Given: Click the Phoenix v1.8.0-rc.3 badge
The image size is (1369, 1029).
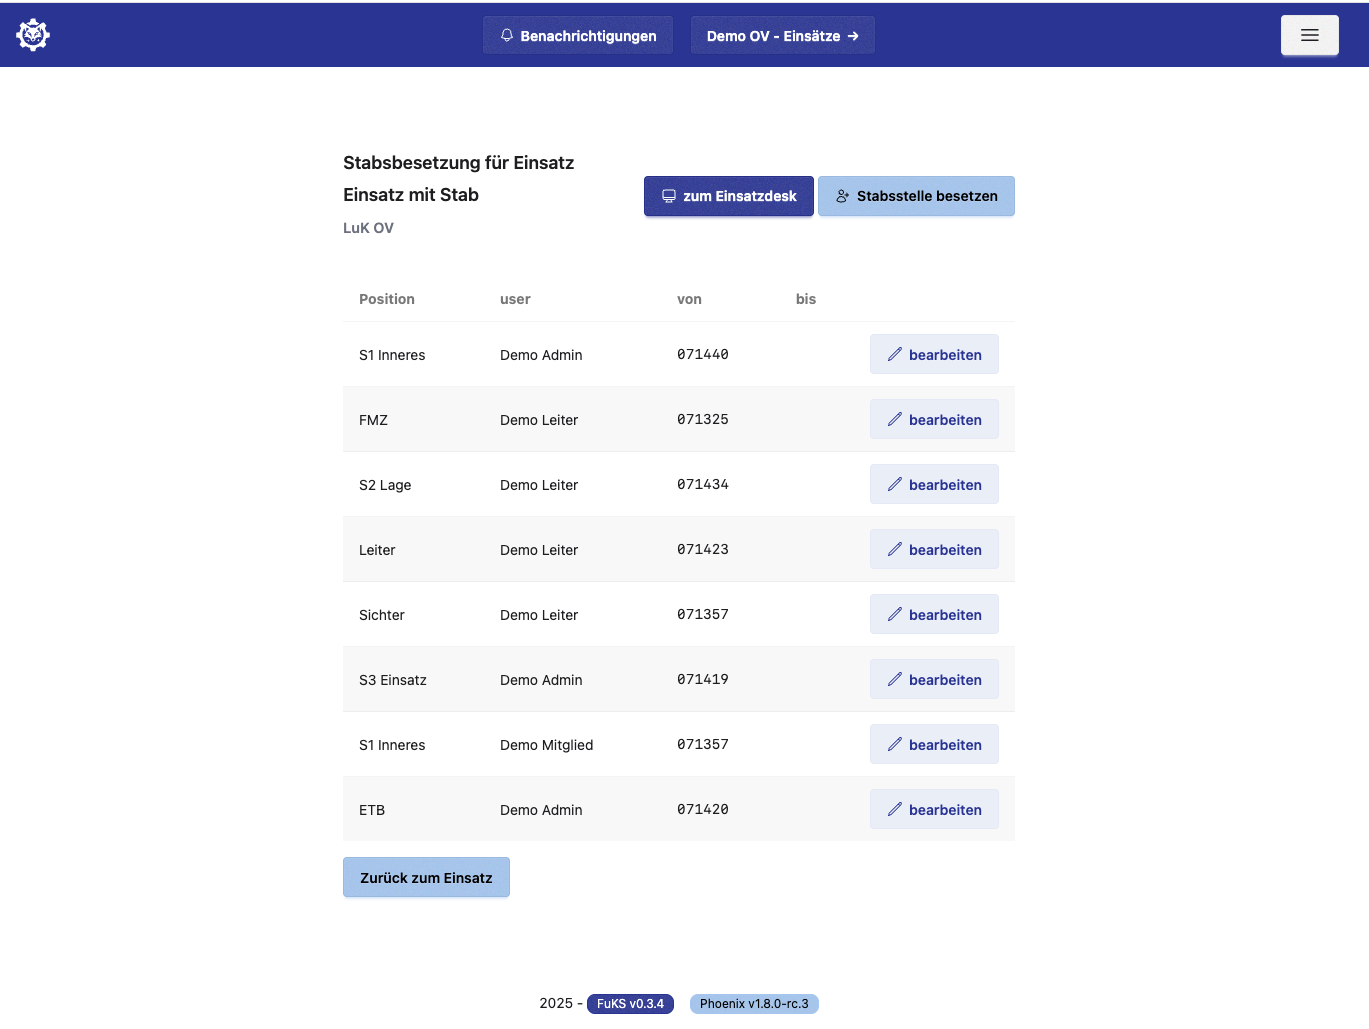Looking at the screenshot, I should tap(754, 1004).
